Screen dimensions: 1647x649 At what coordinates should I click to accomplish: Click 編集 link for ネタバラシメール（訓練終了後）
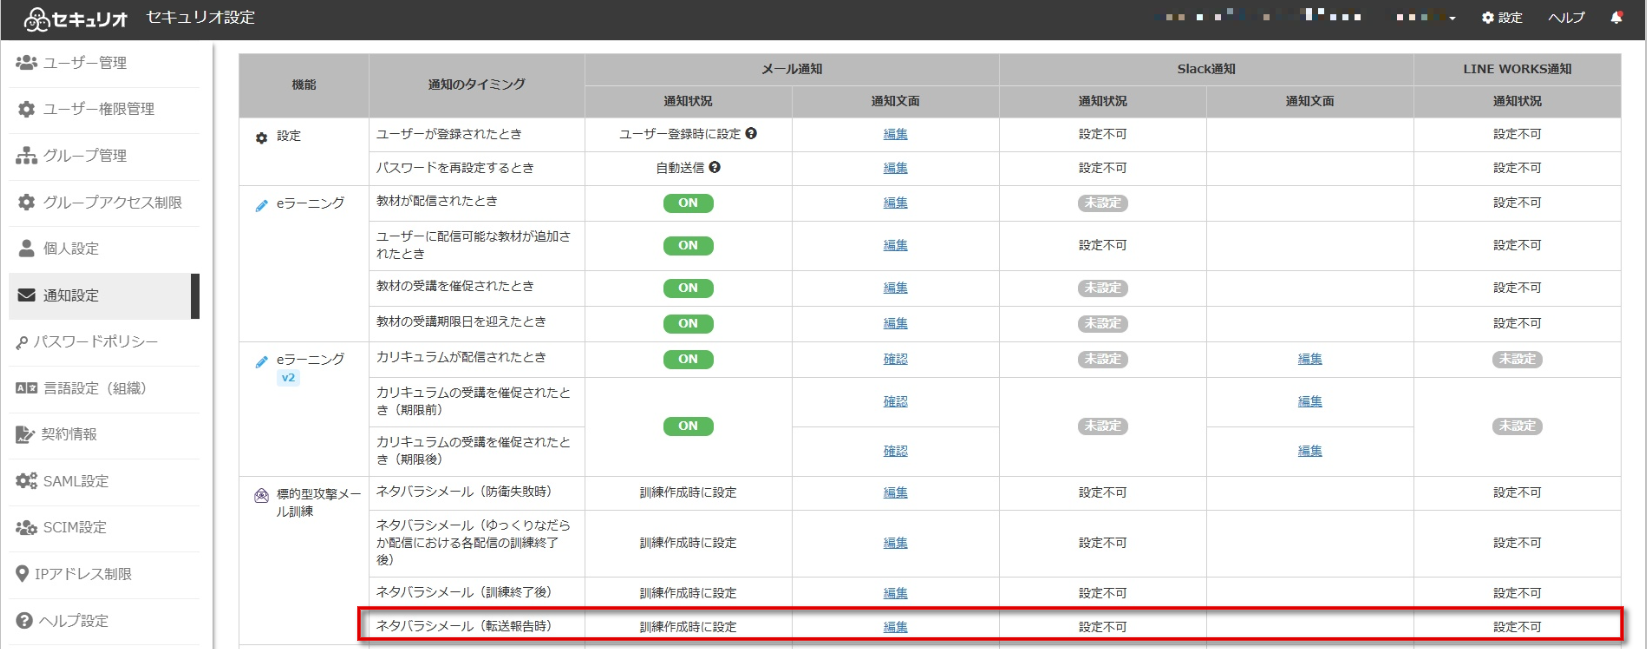point(895,593)
